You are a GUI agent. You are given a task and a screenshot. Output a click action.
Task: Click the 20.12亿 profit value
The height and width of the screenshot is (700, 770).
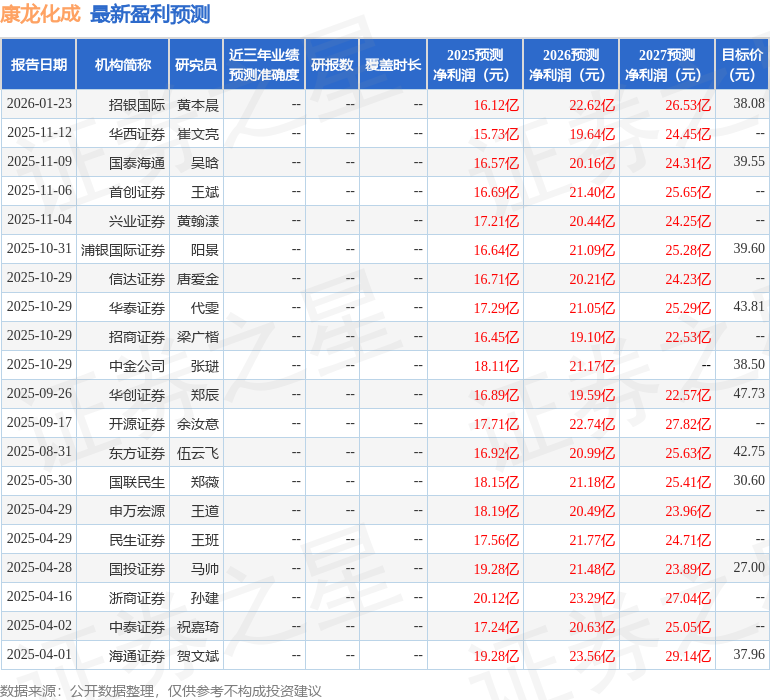(x=496, y=598)
